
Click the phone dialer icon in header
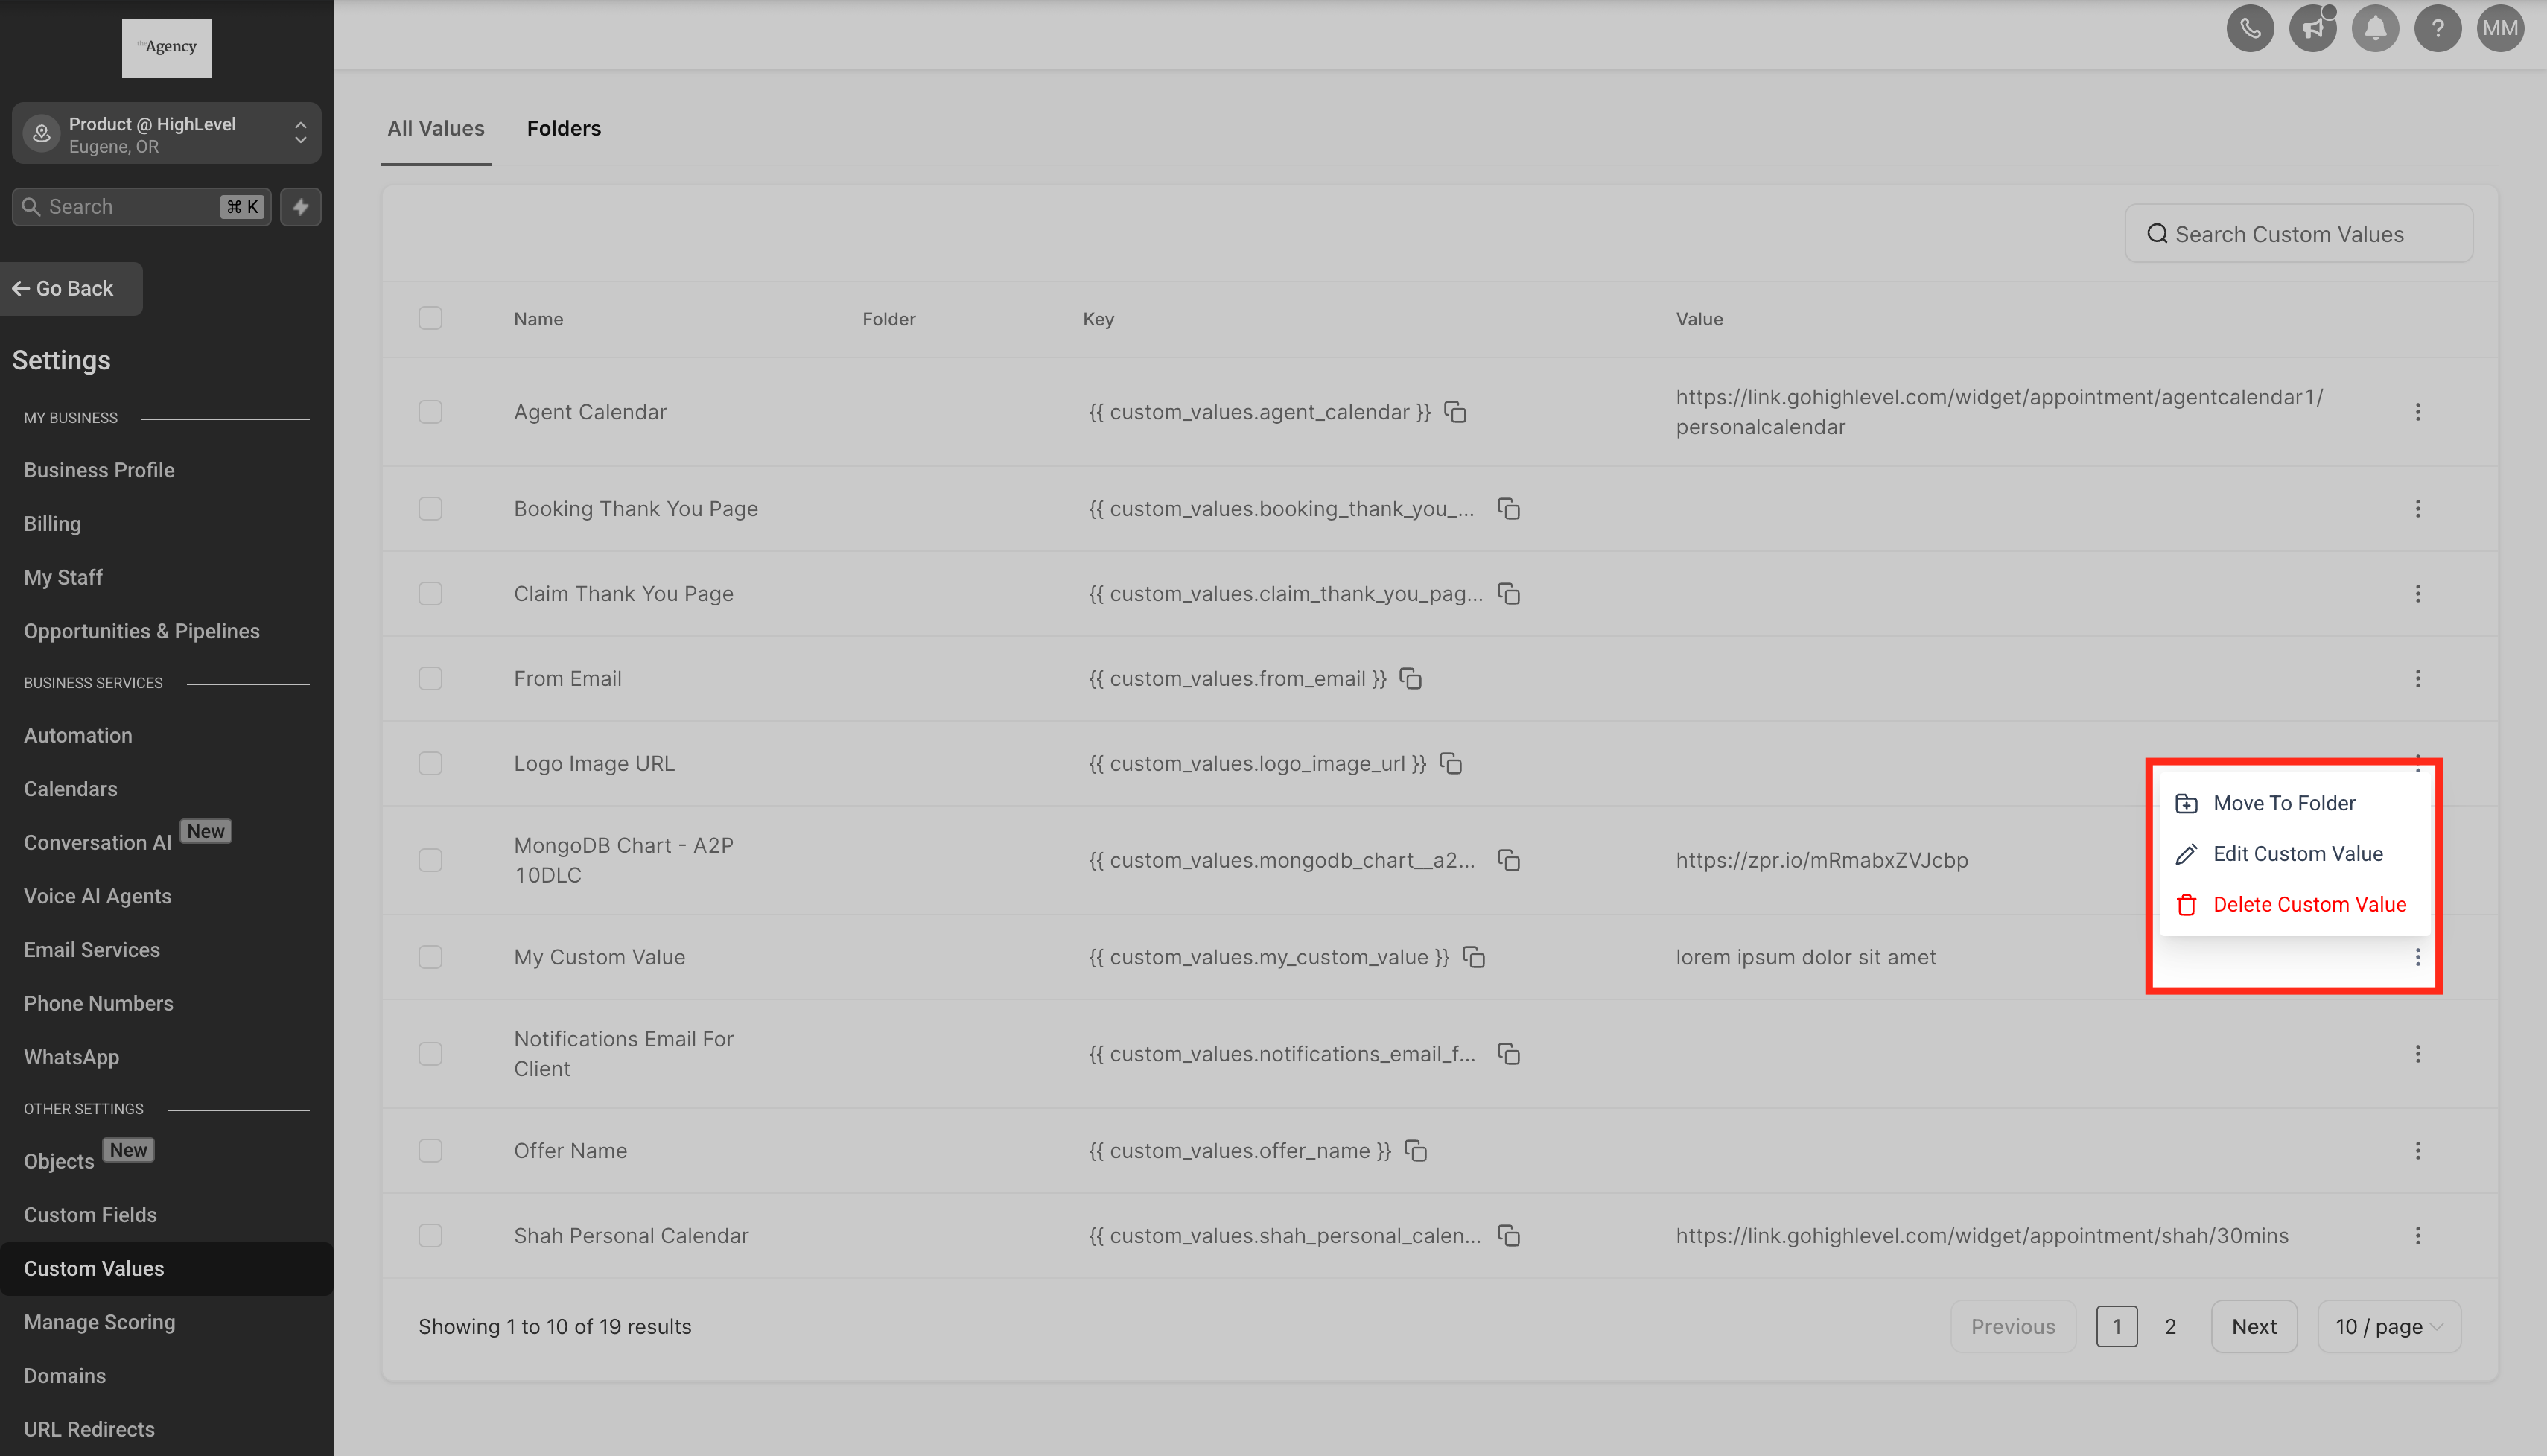point(2249,28)
